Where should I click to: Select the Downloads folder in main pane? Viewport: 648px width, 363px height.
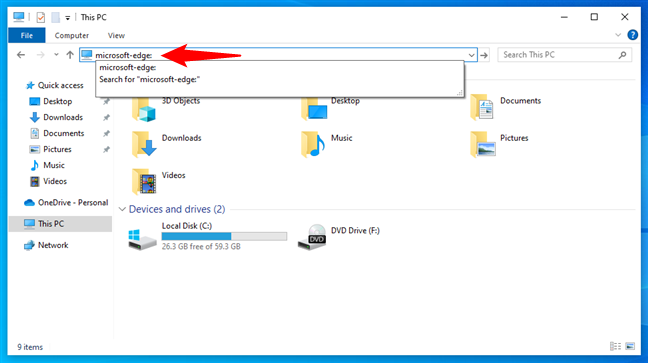(167, 145)
